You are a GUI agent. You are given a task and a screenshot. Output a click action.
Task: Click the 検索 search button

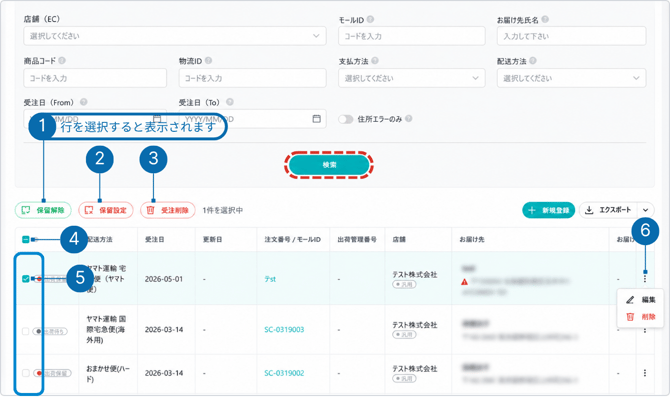click(x=329, y=165)
